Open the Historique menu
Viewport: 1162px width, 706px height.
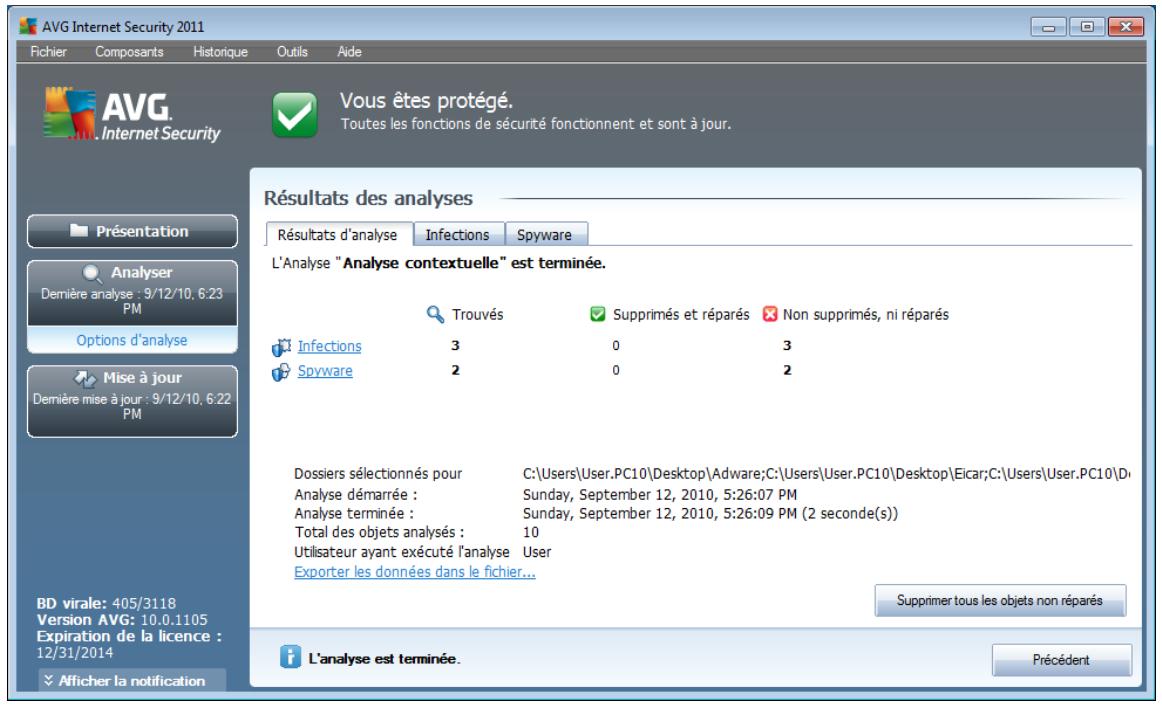tap(220, 52)
